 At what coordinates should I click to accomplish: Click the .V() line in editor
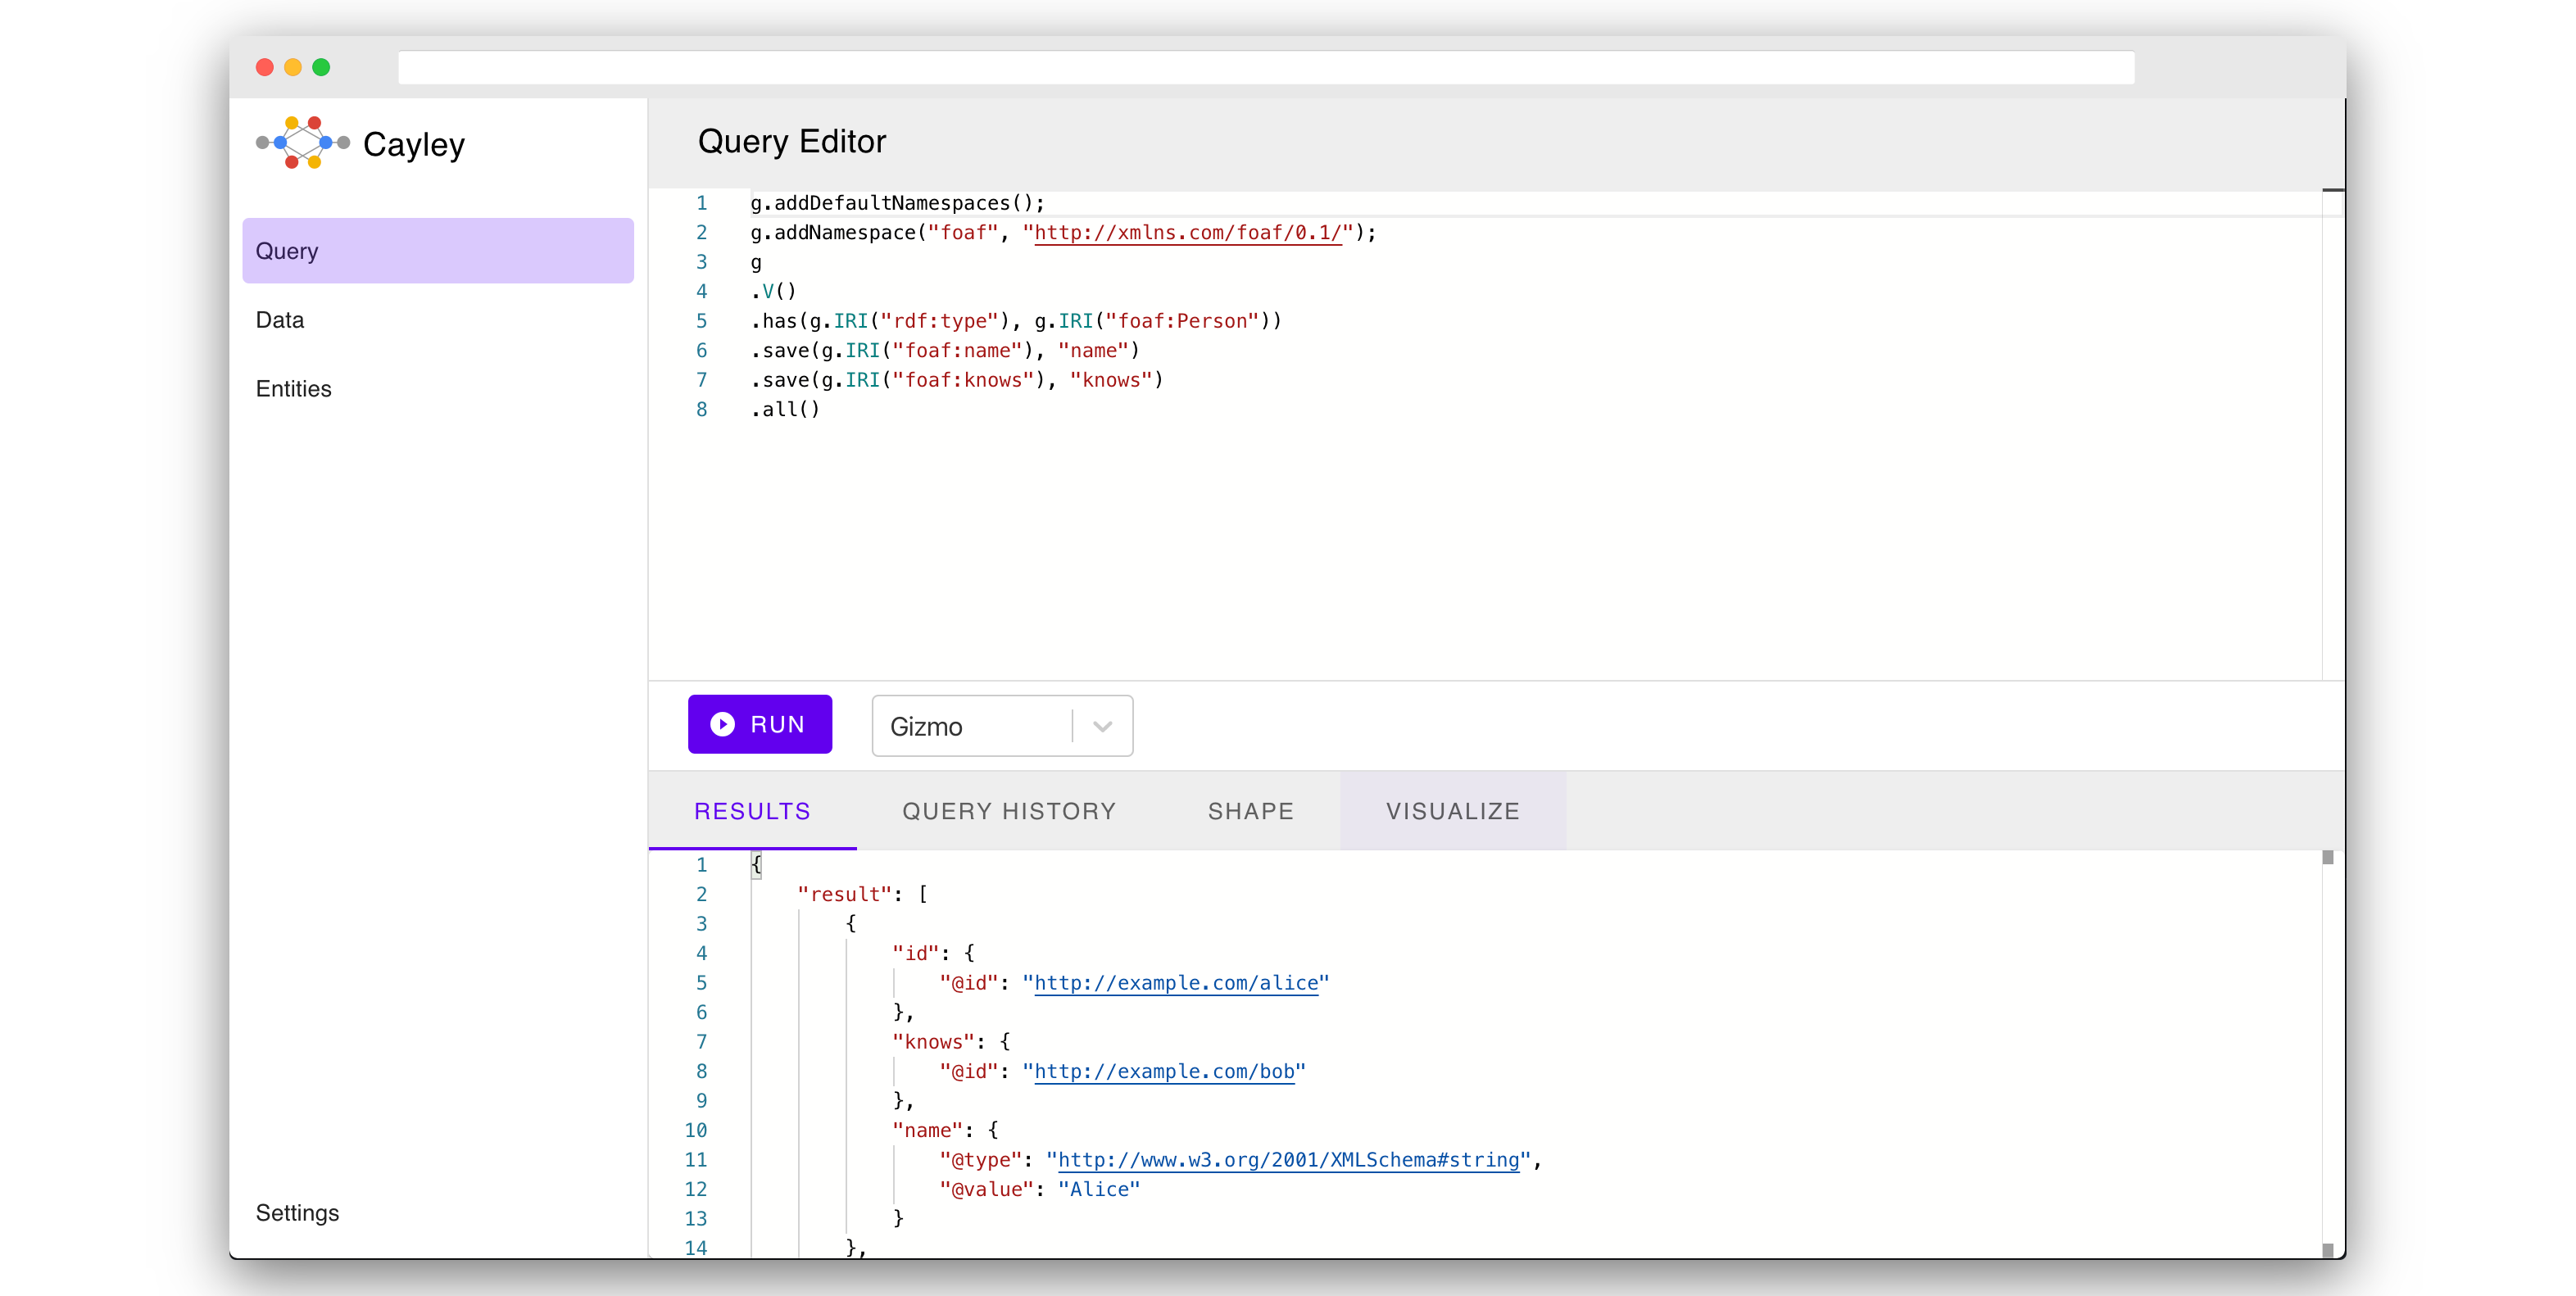point(774,292)
